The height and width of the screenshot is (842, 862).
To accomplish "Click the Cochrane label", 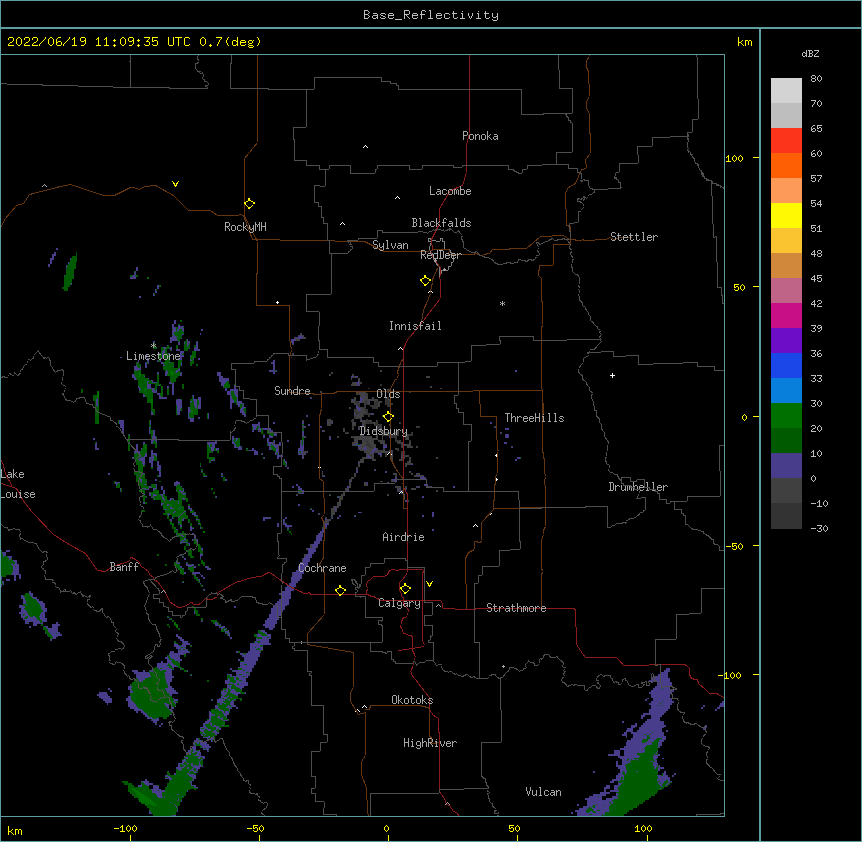I will [x=322, y=568].
